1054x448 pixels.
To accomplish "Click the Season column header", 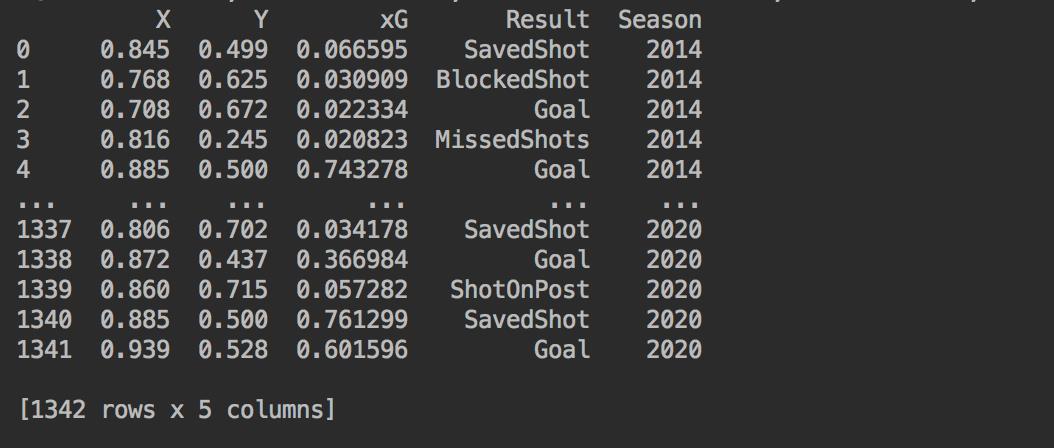I will point(660,20).
